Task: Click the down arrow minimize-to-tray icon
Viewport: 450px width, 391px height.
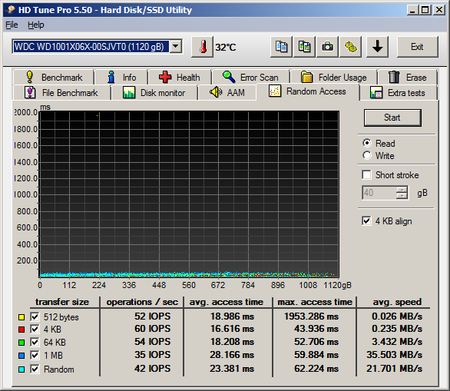Action: (377, 47)
